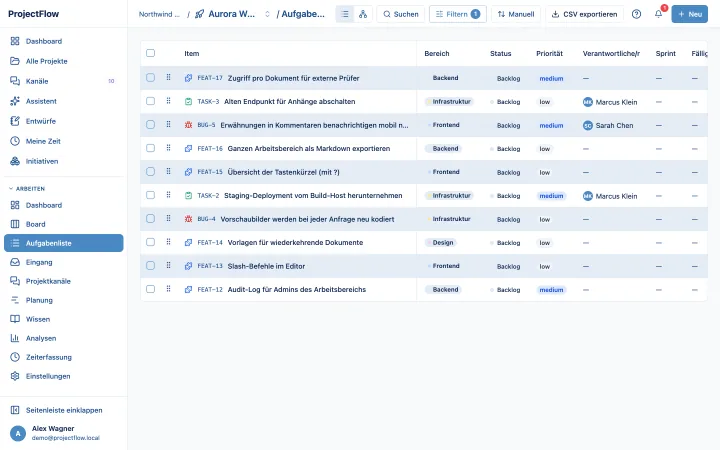Screen dimensions: 720x450
Task: Click the Status column header
Action: (x=501, y=54)
